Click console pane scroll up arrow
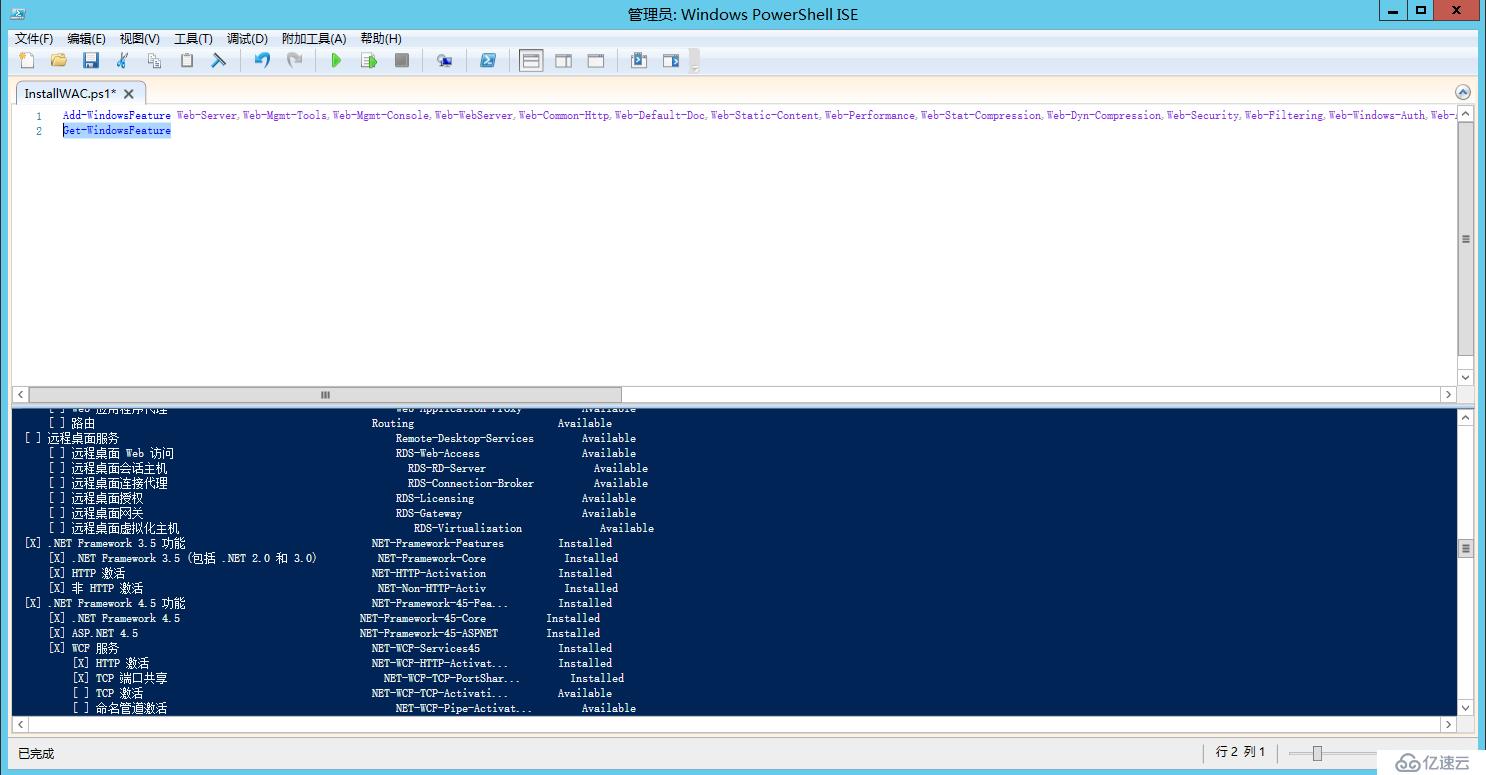Viewport: 1486px width, 775px height. [1466, 417]
